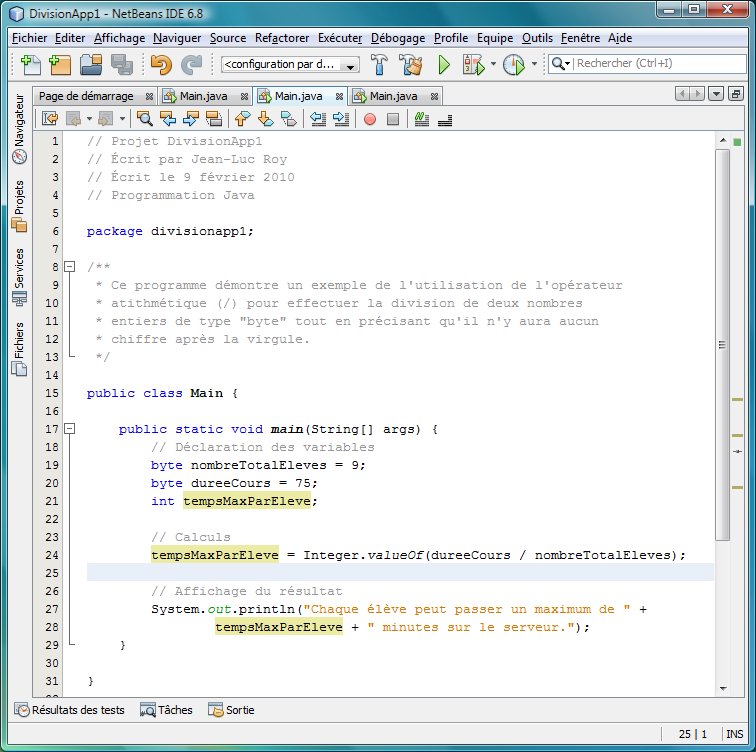The image size is (756, 752).
Task: Build the main project with the hammer icon
Action: [379, 64]
